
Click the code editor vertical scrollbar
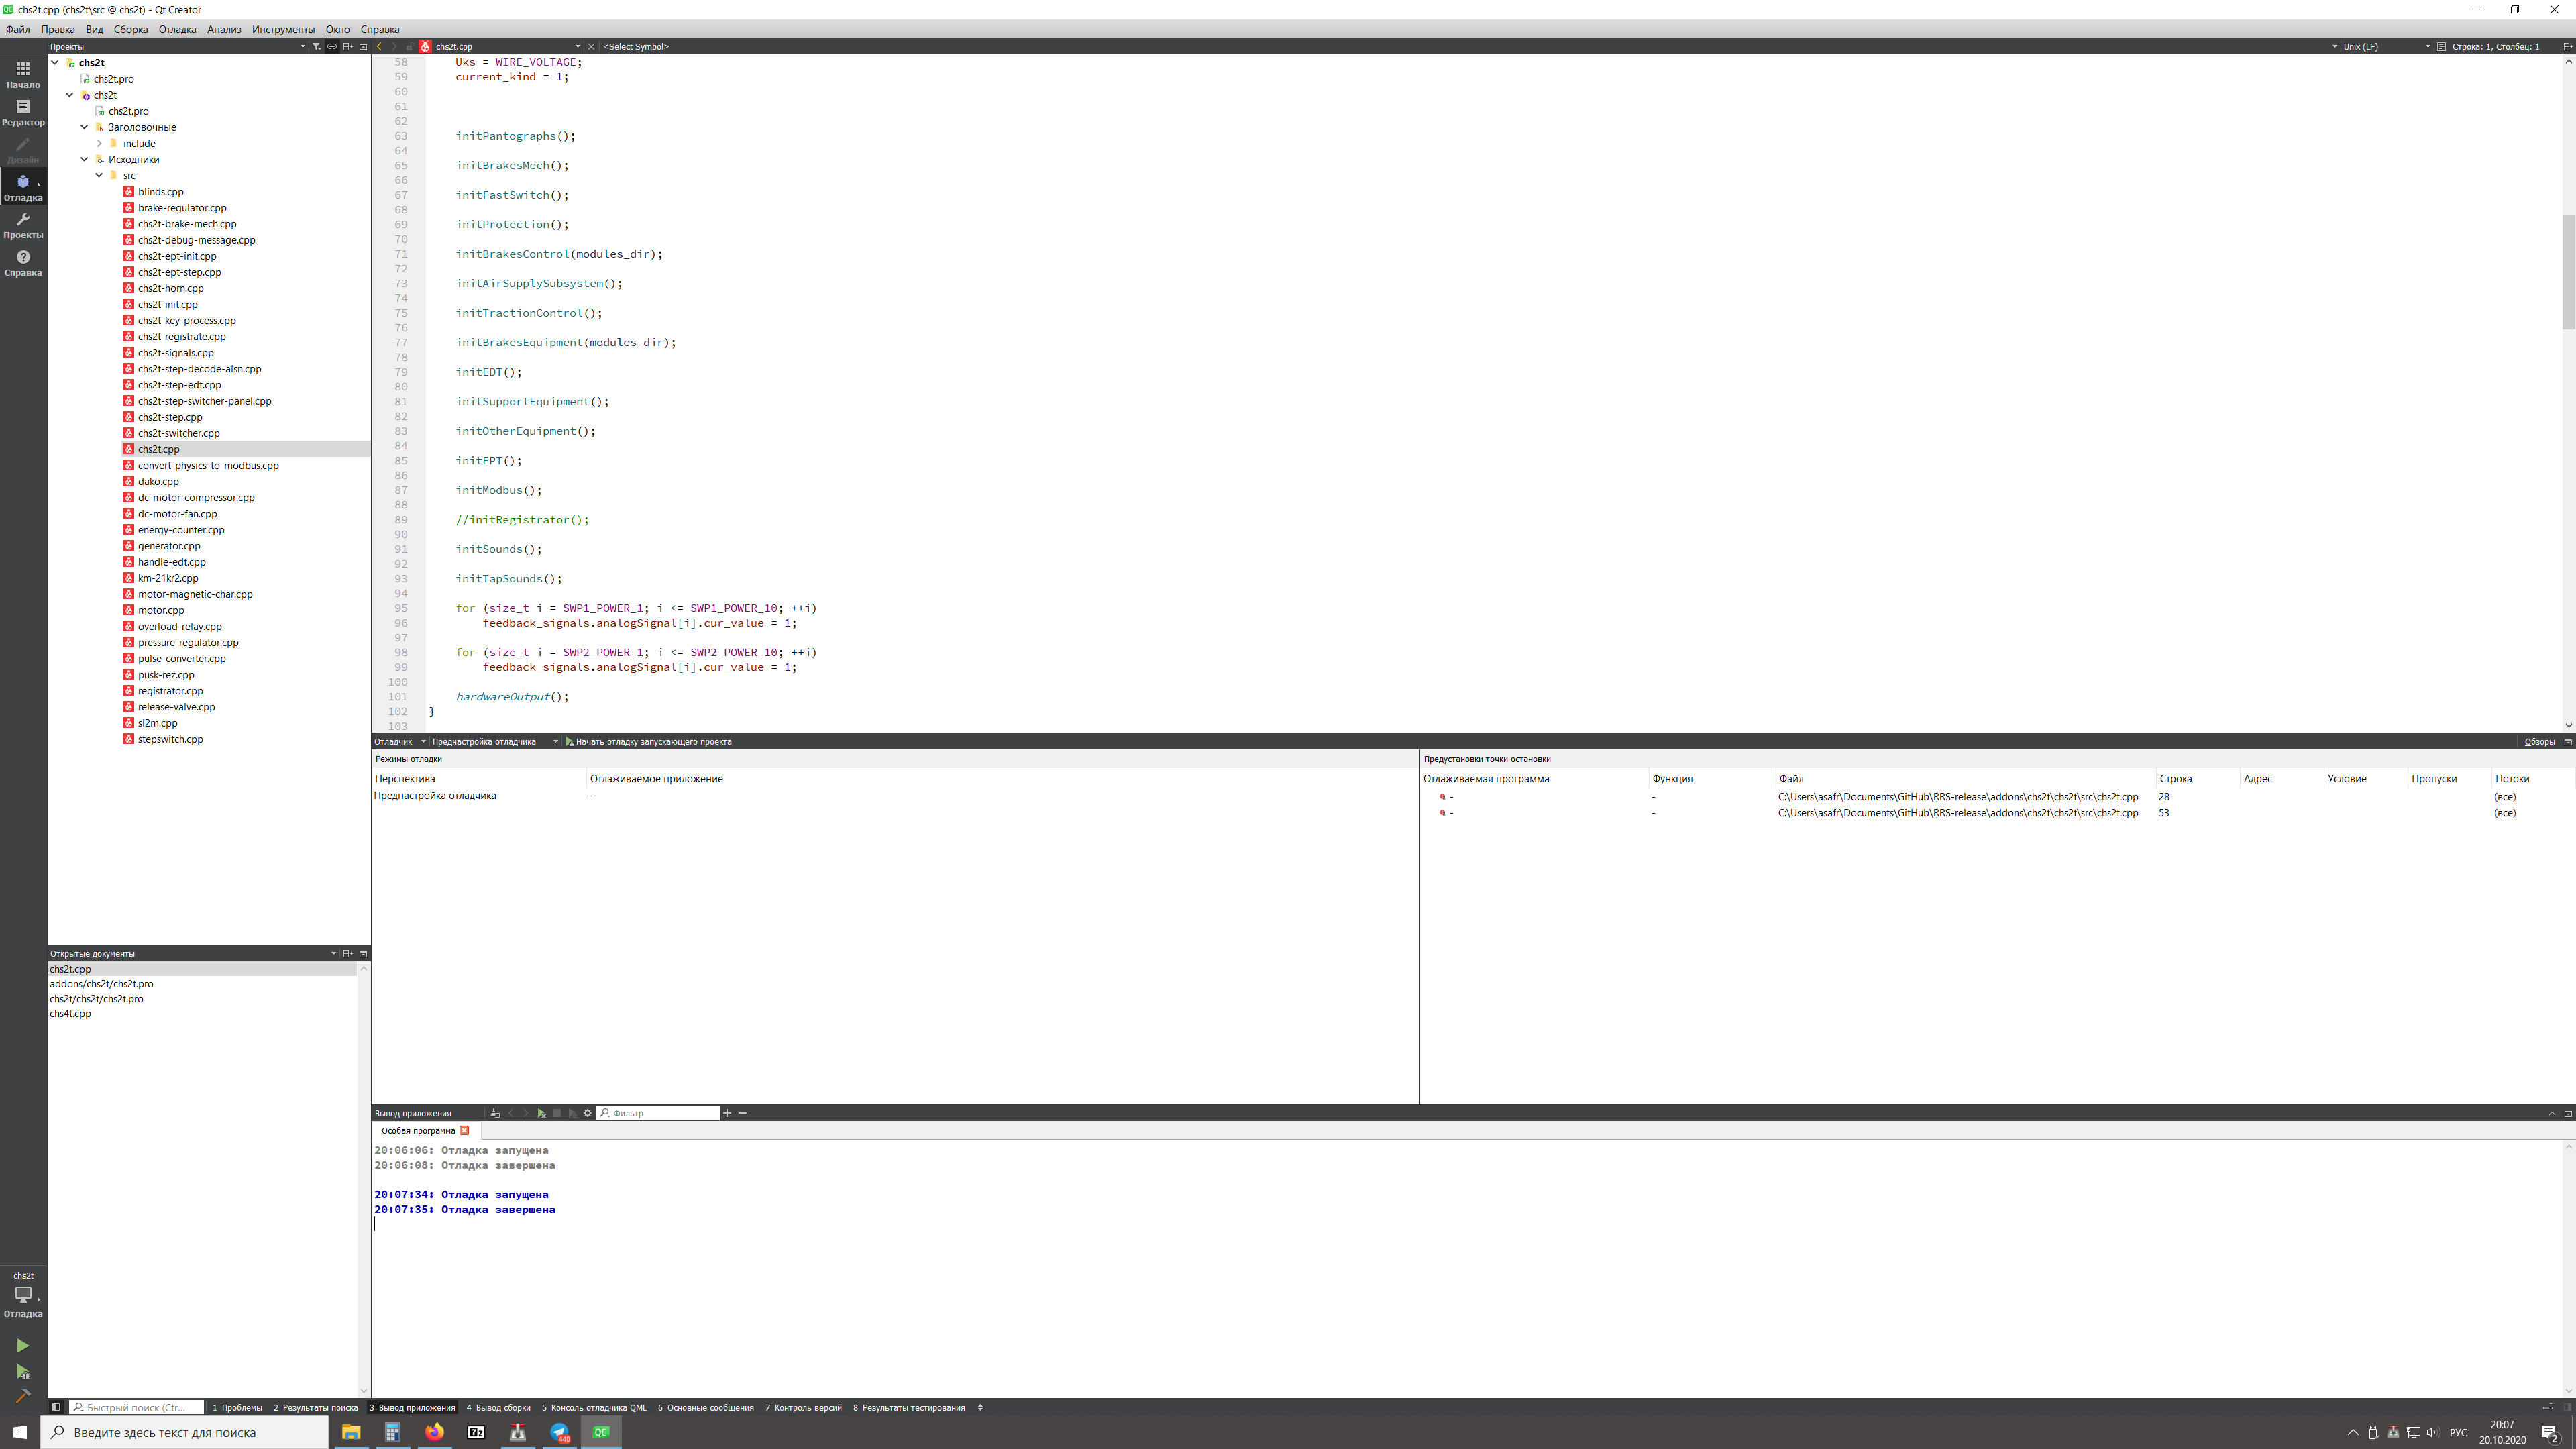2567,271
